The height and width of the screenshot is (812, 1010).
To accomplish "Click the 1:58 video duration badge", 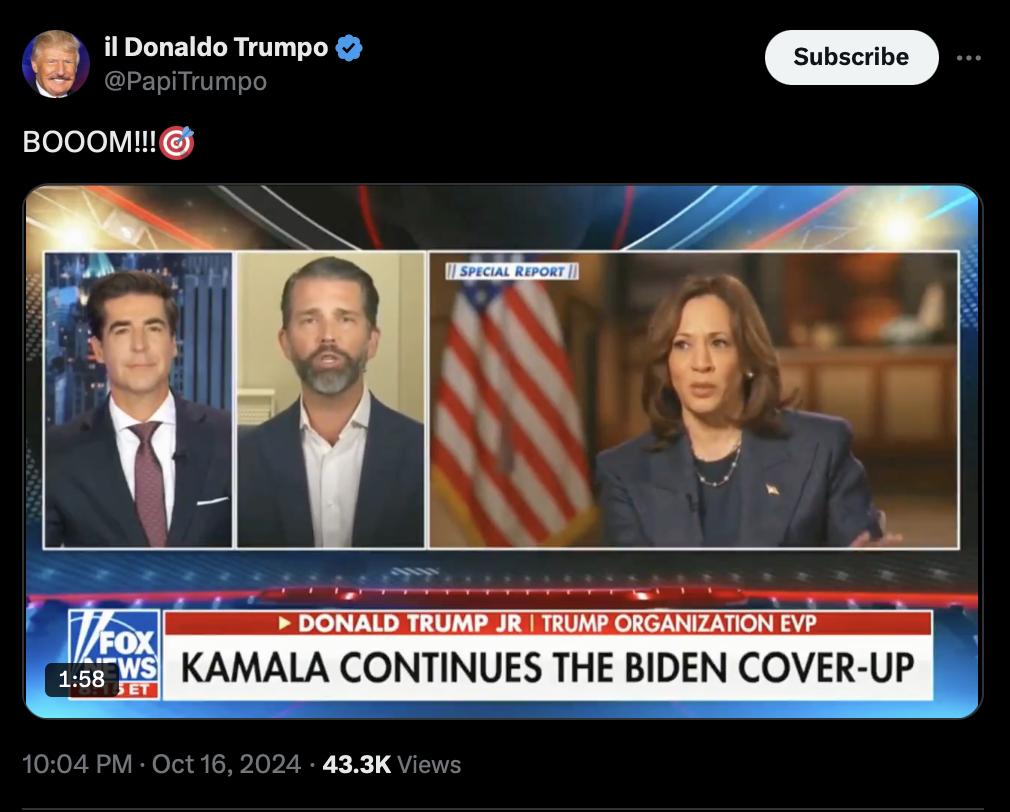I will tap(81, 679).
